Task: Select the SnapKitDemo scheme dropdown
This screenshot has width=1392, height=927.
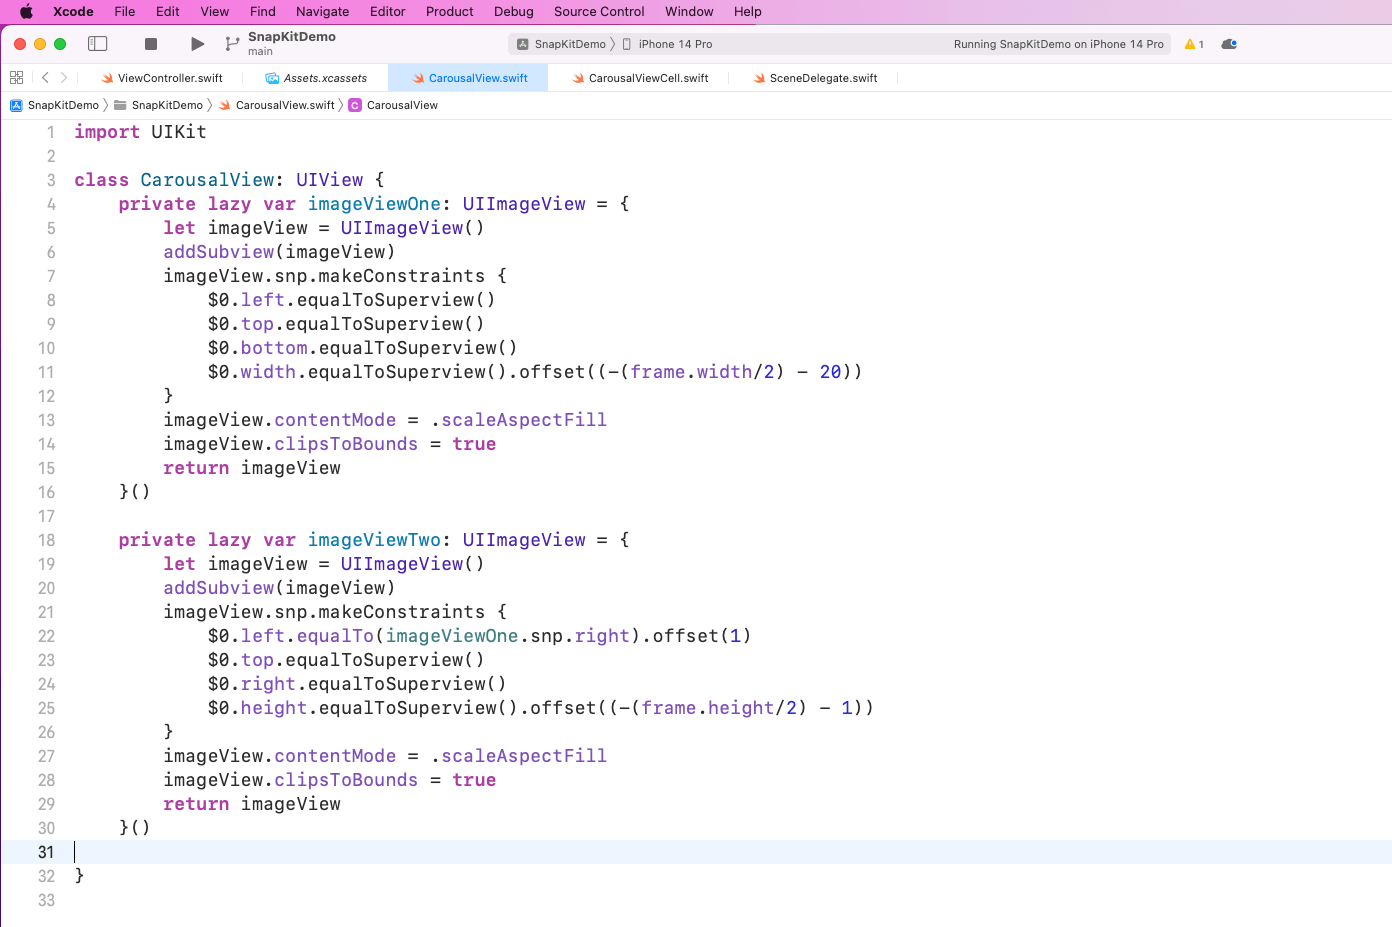Action: pos(561,44)
